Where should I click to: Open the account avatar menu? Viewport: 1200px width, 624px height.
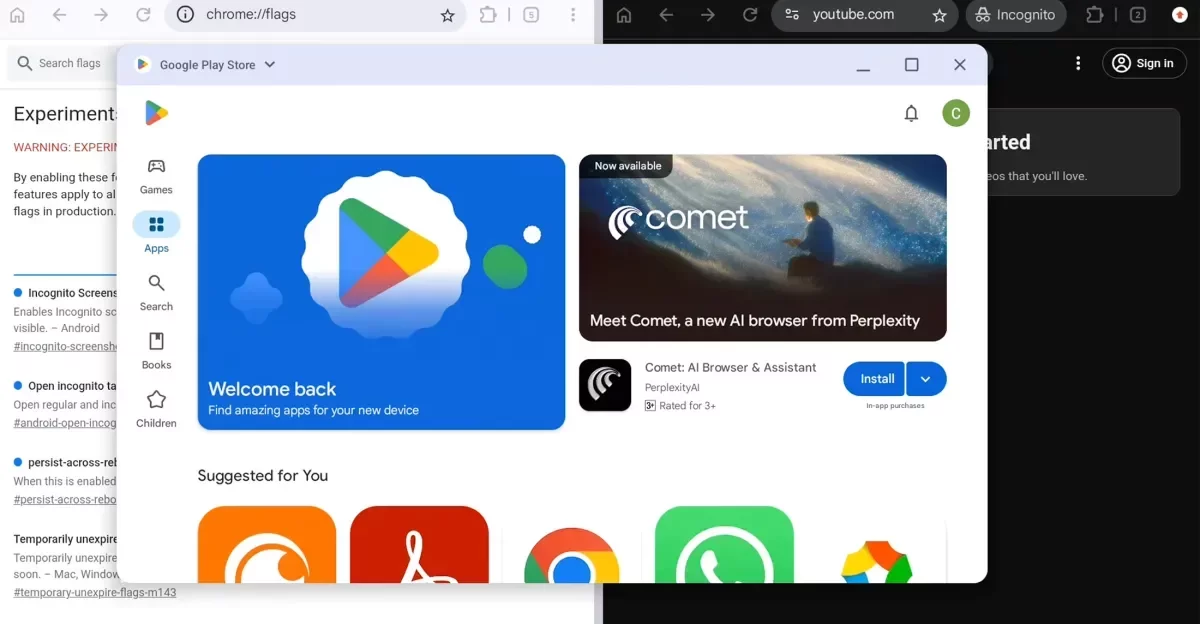coord(955,113)
